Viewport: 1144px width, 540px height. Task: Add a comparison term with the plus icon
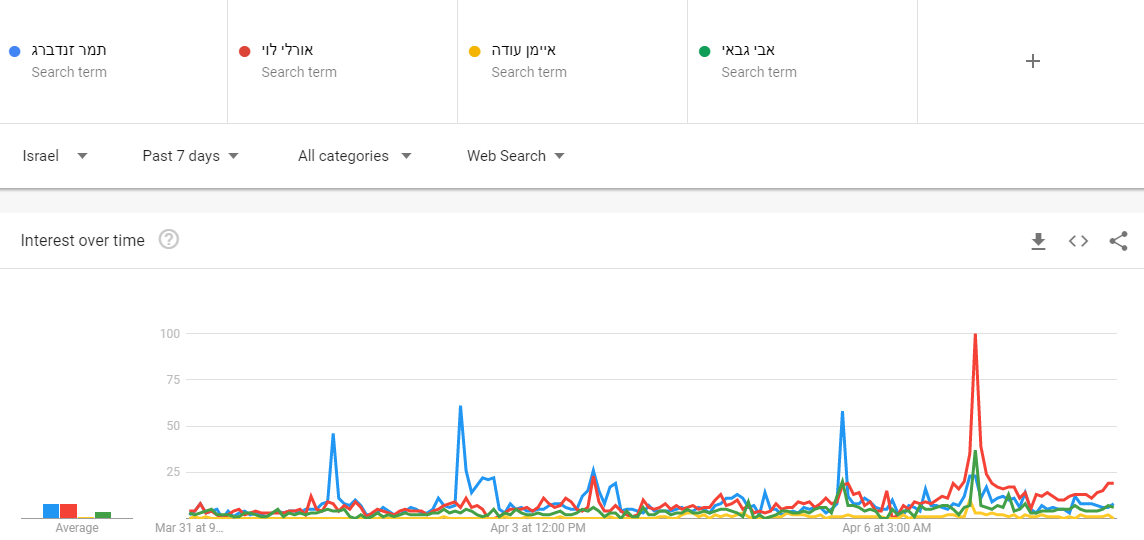tap(1033, 61)
